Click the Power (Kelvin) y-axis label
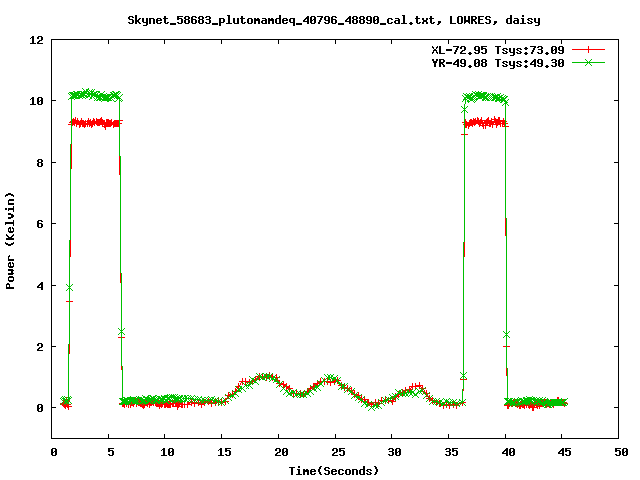The width and height of the screenshot is (640, 480). point(10,241)
